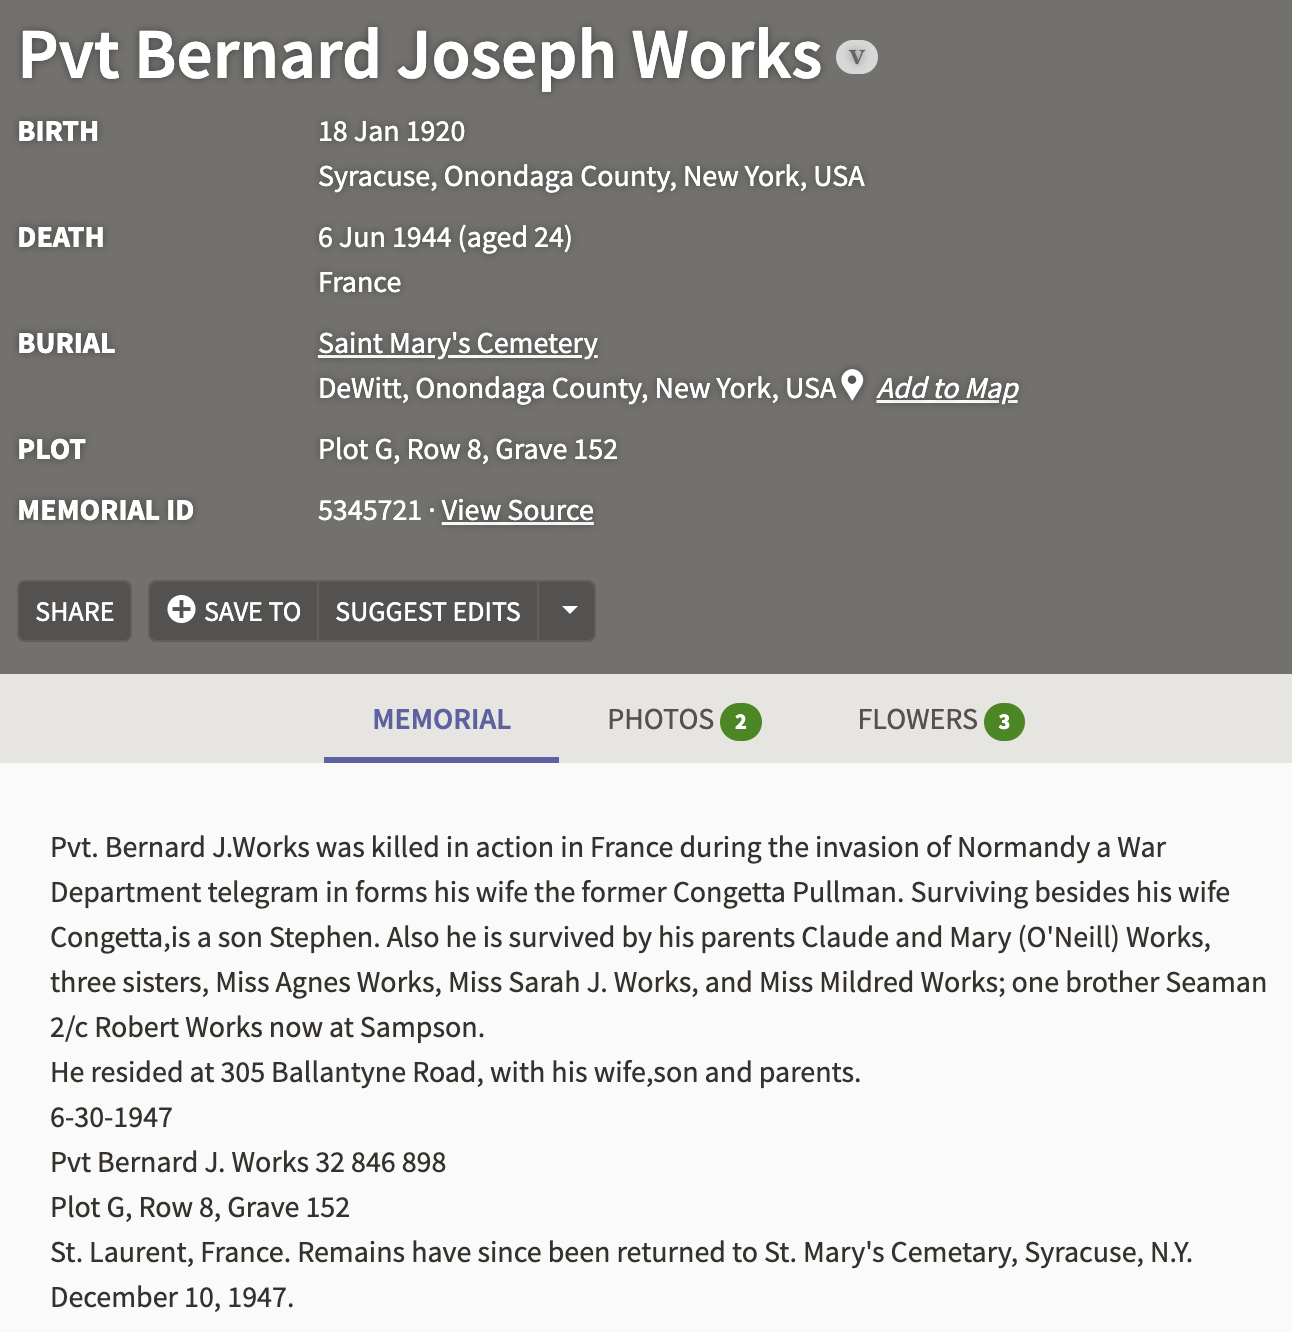Screen dimensions: 1292x1332
Task: Click the plus icon on Save To
Action: tap(181, 610)
